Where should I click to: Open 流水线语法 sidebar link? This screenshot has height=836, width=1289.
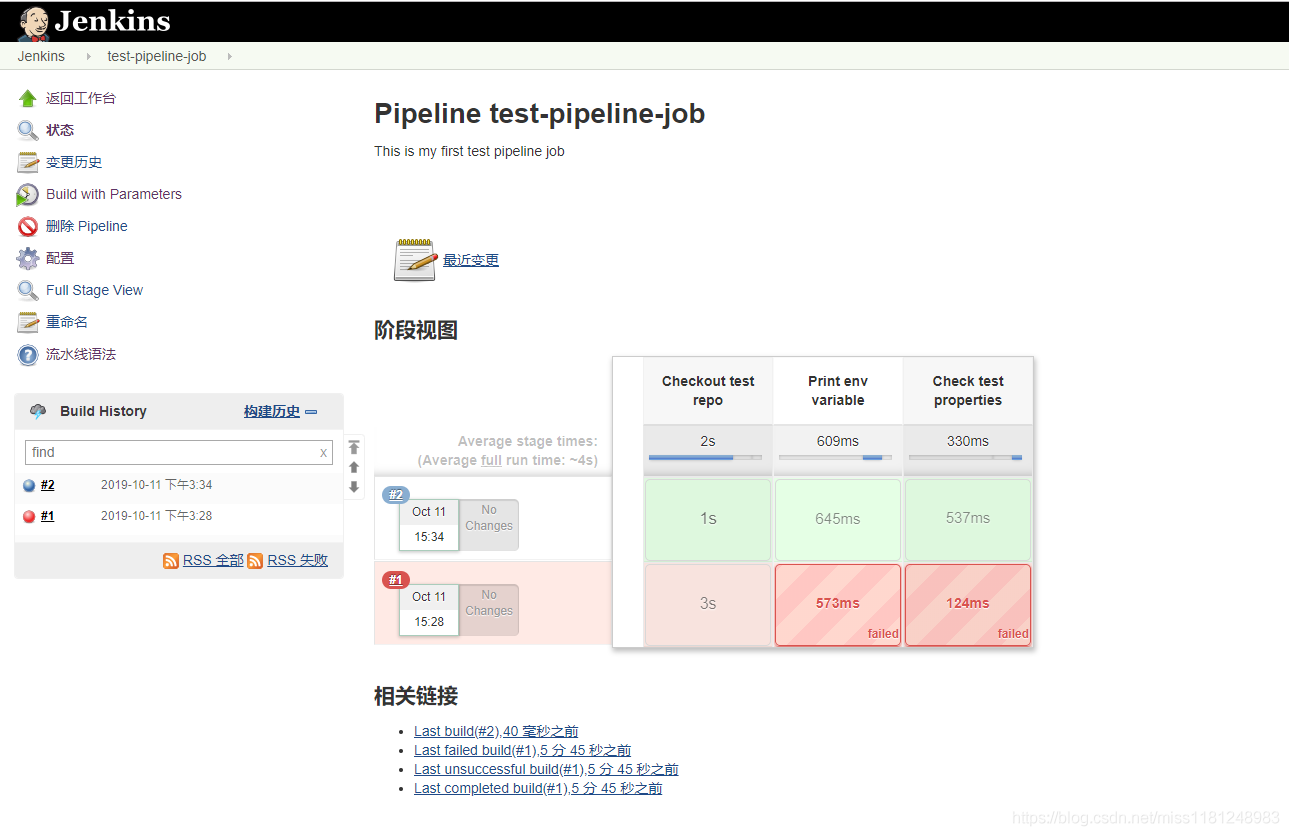point(81,354)
